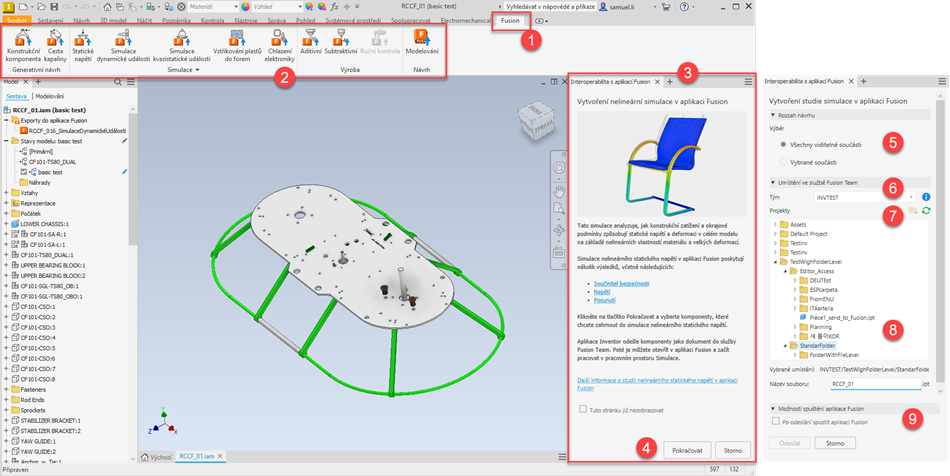Click Storno in nonlinear simulation panel
Image resolution: width=950 pixels, height=476 pixels.
point(732,451)
